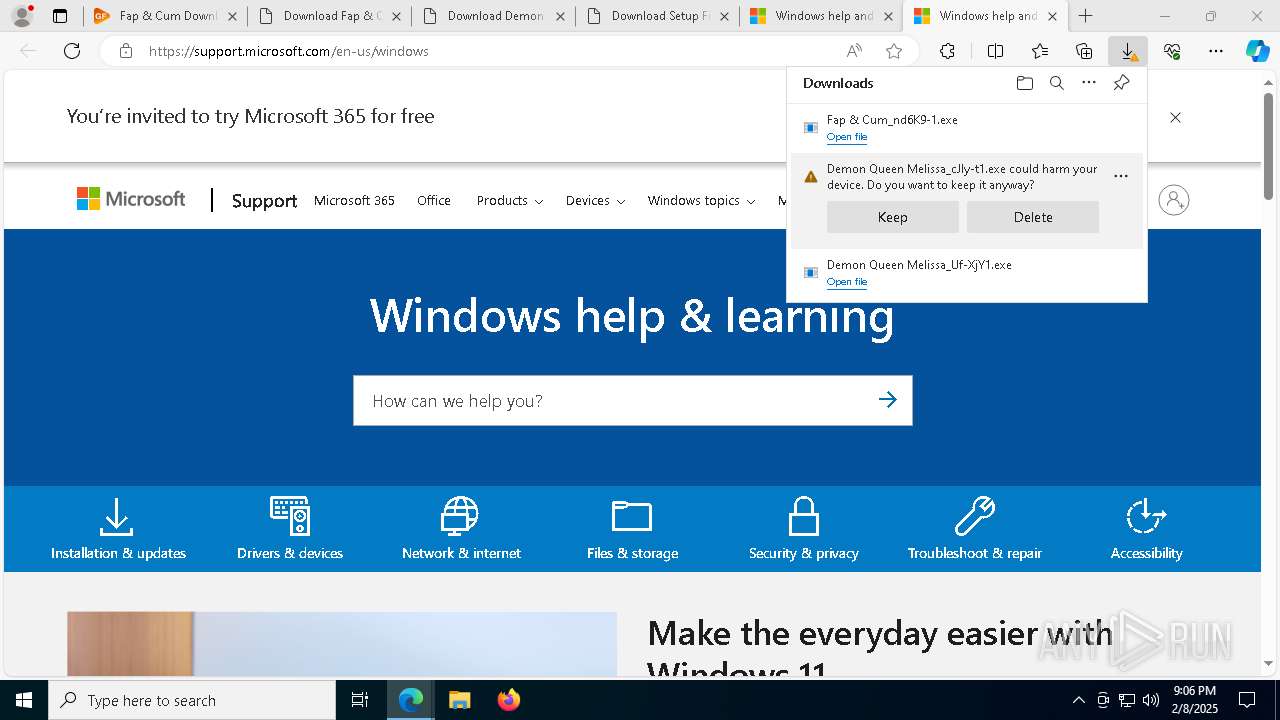Screen dimensions: 1280x720
Task: Open Edge Settings and more menu
Action: (1216, 51)
